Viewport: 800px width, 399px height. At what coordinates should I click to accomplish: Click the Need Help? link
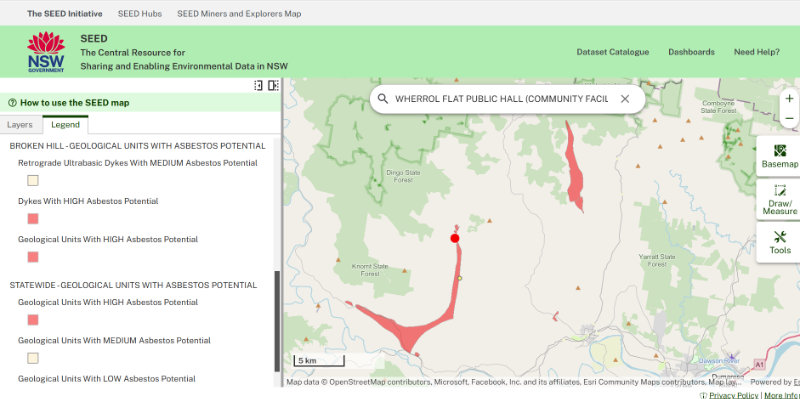(757, 52)
